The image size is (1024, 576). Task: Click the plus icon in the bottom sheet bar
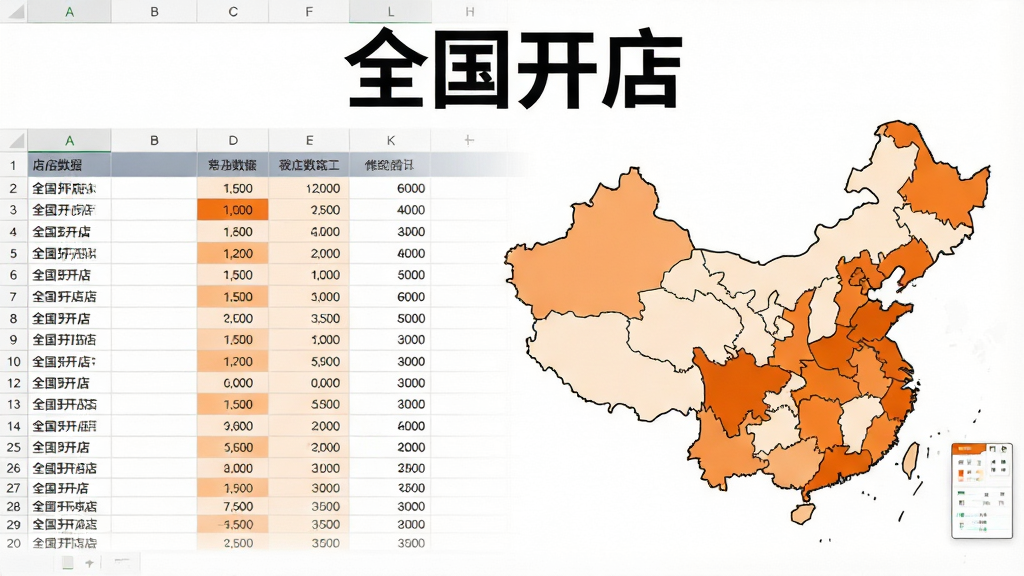coord(89,563)
